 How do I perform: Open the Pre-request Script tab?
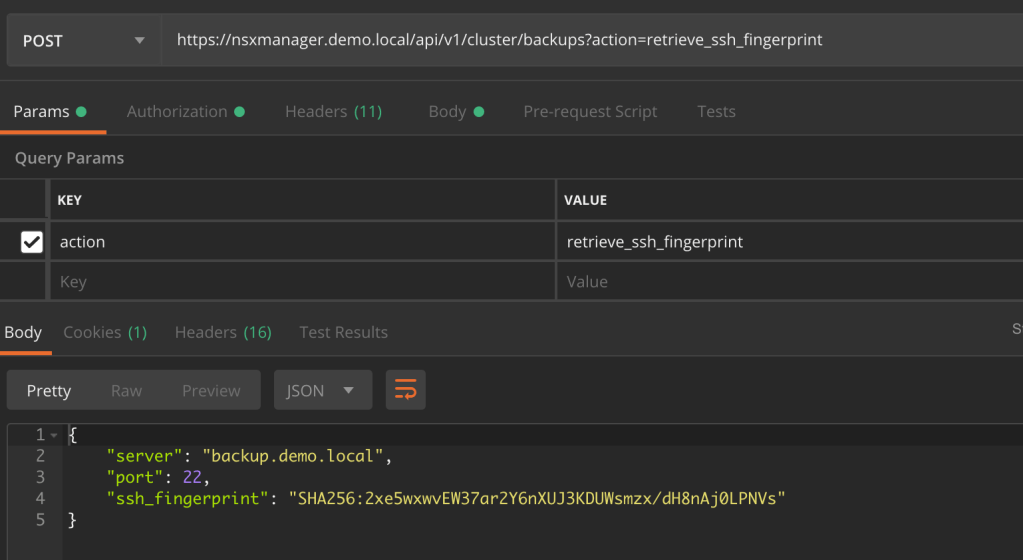(590, 111)
